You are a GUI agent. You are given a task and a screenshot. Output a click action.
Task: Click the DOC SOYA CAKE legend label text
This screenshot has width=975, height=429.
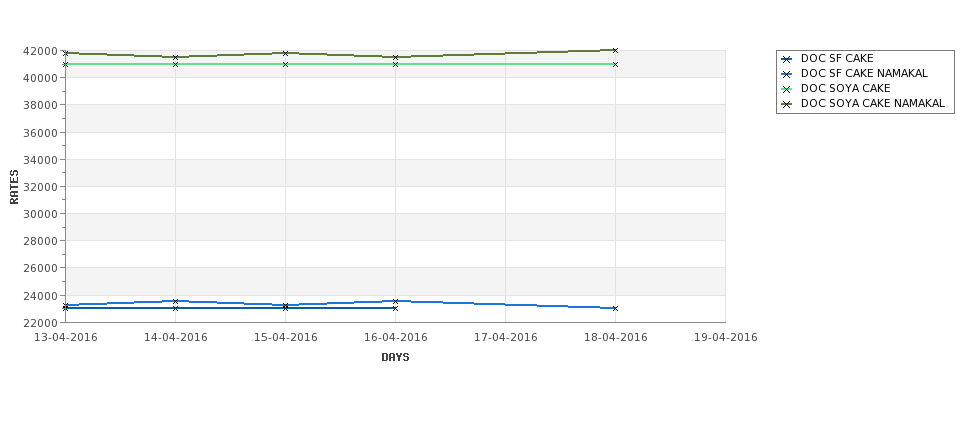846,88
